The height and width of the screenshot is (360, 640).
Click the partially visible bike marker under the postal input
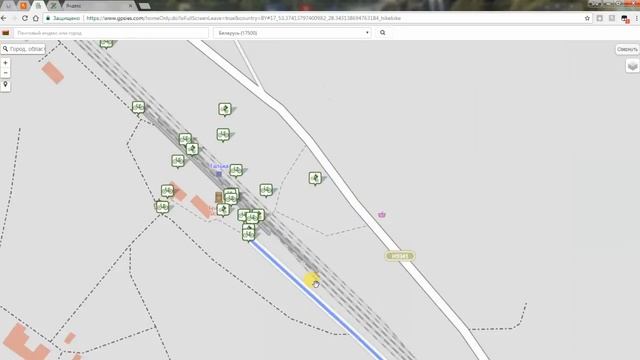pos(106,44)
